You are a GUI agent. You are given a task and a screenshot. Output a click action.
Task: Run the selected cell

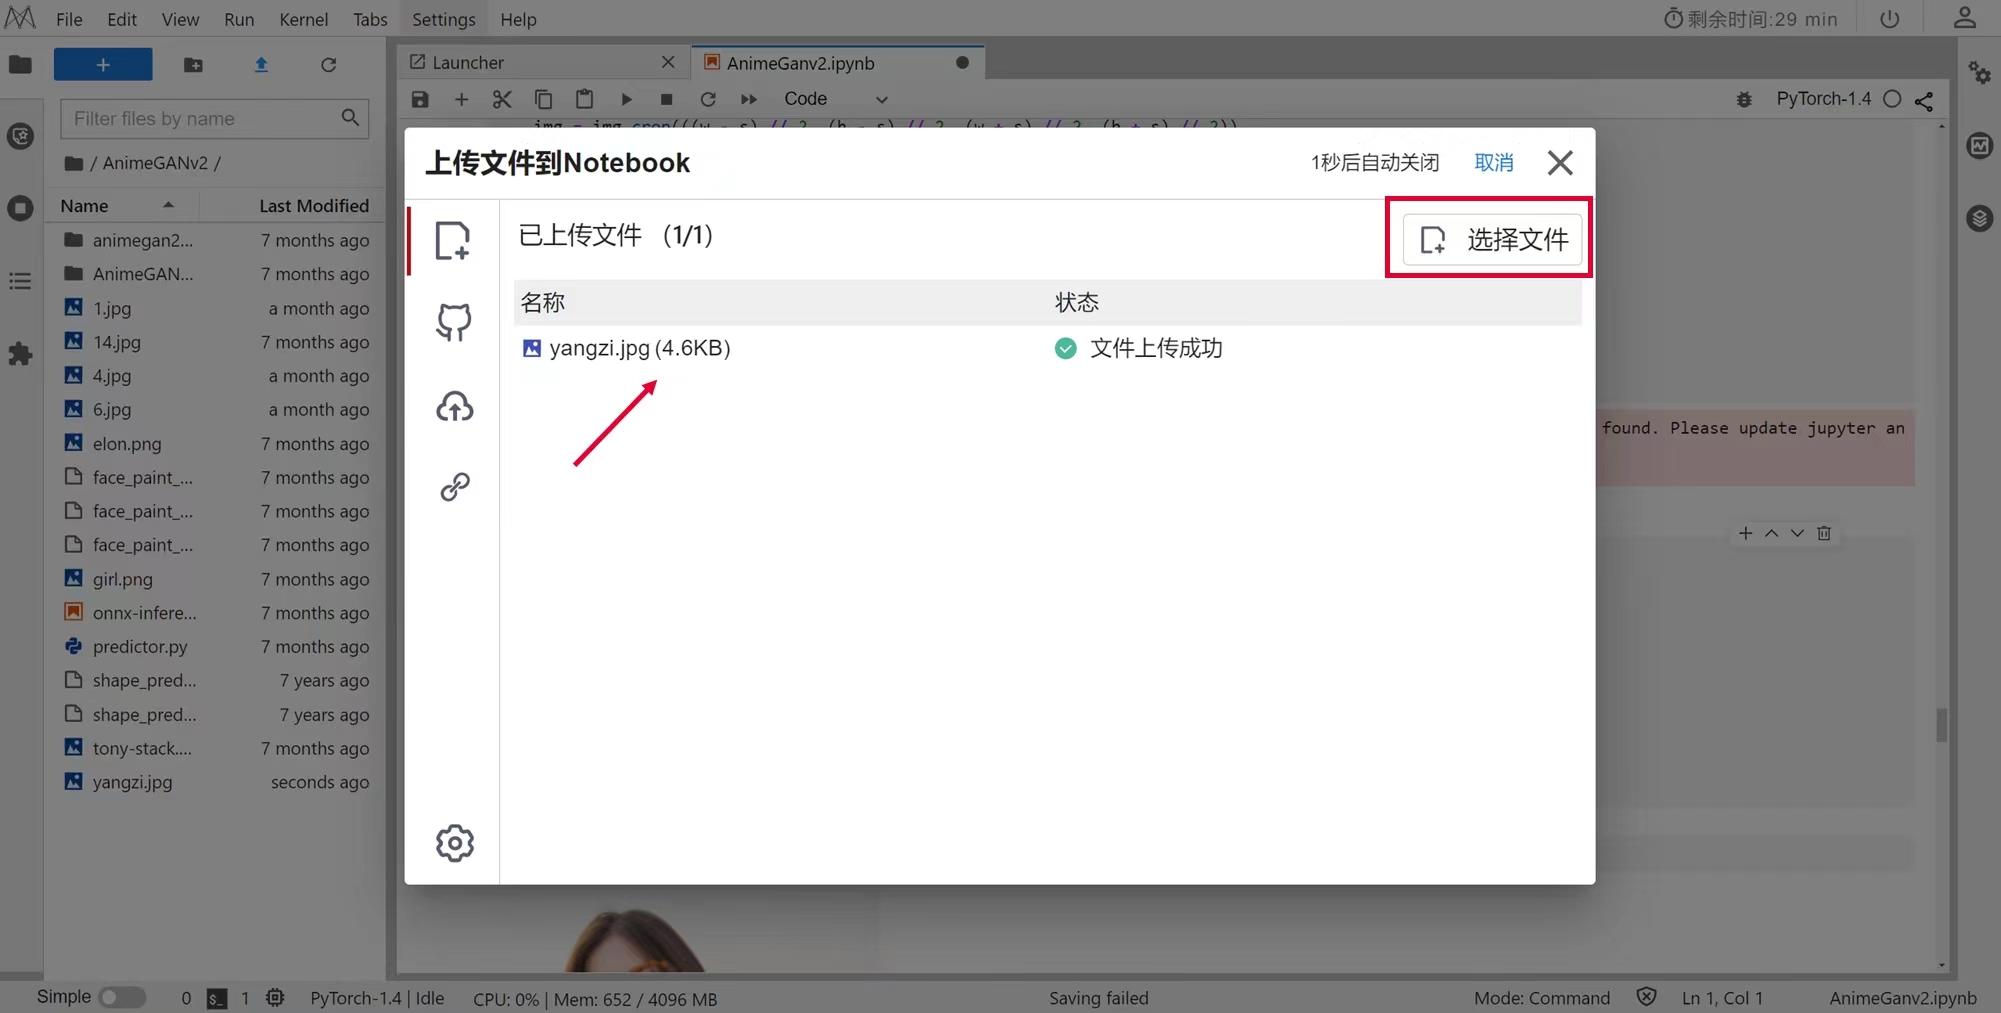click(x=626, y=99)
